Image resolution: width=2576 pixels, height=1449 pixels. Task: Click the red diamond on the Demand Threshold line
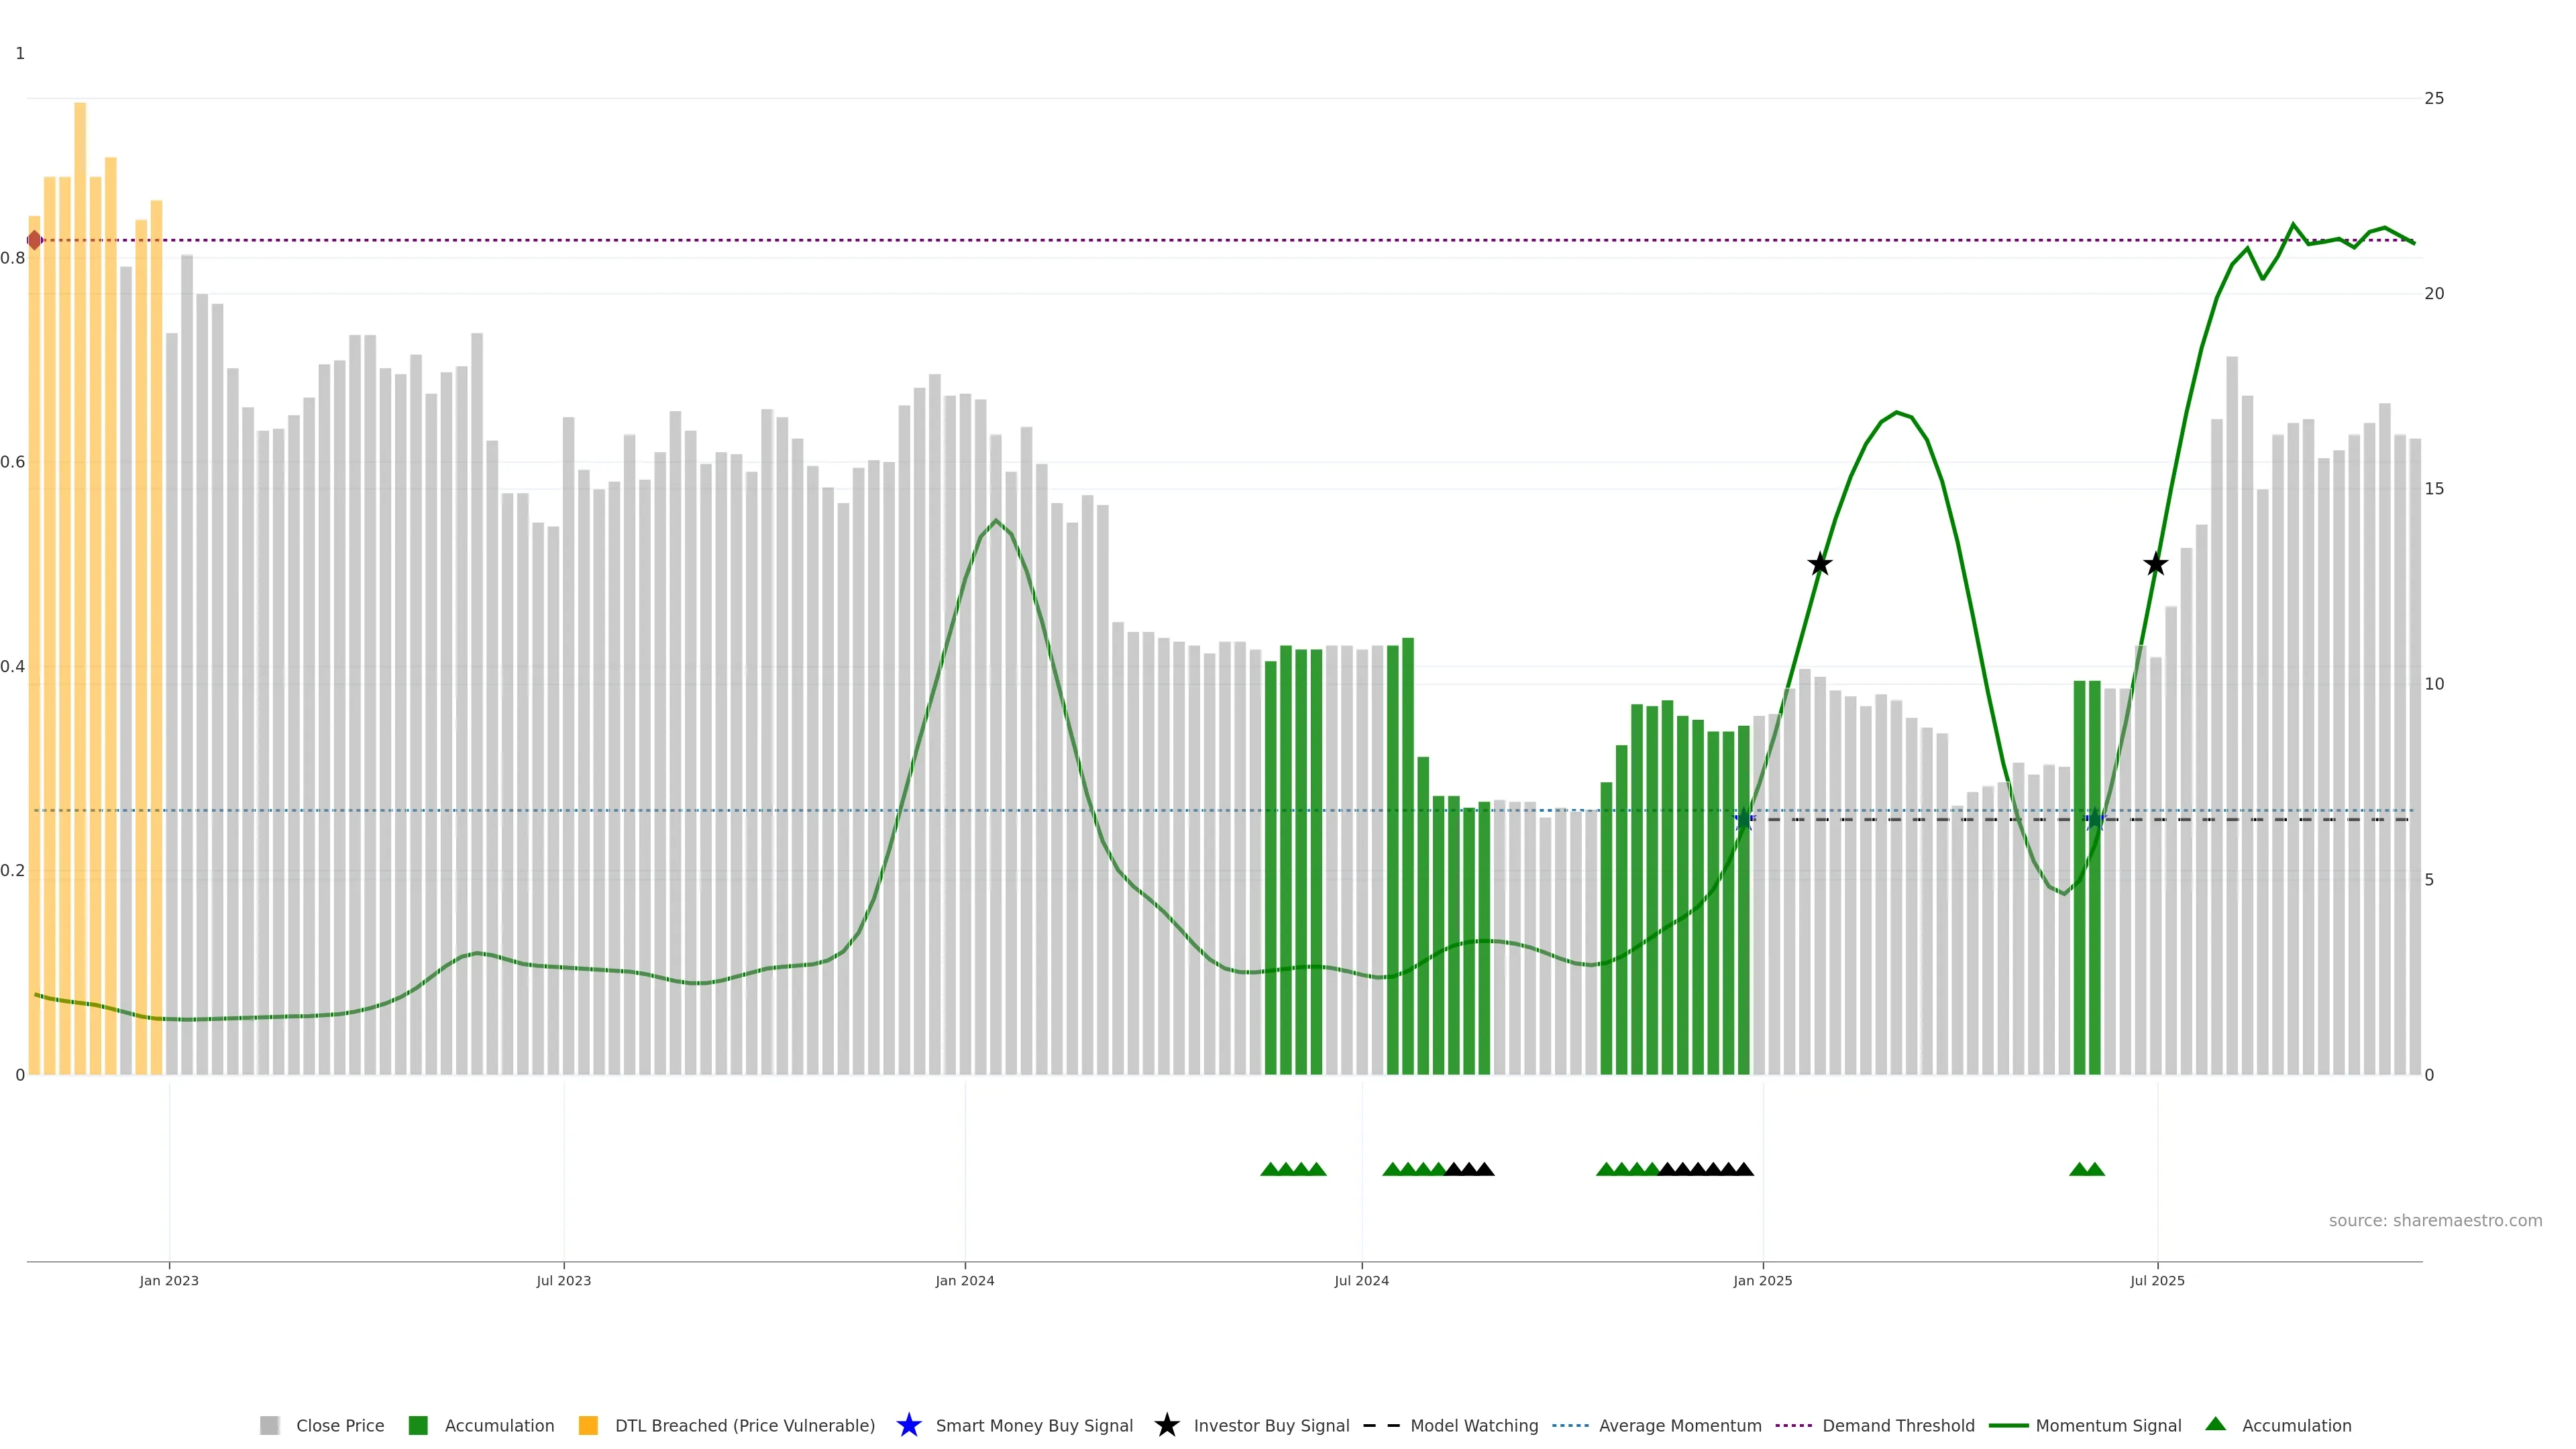click(x=35, y=240)
